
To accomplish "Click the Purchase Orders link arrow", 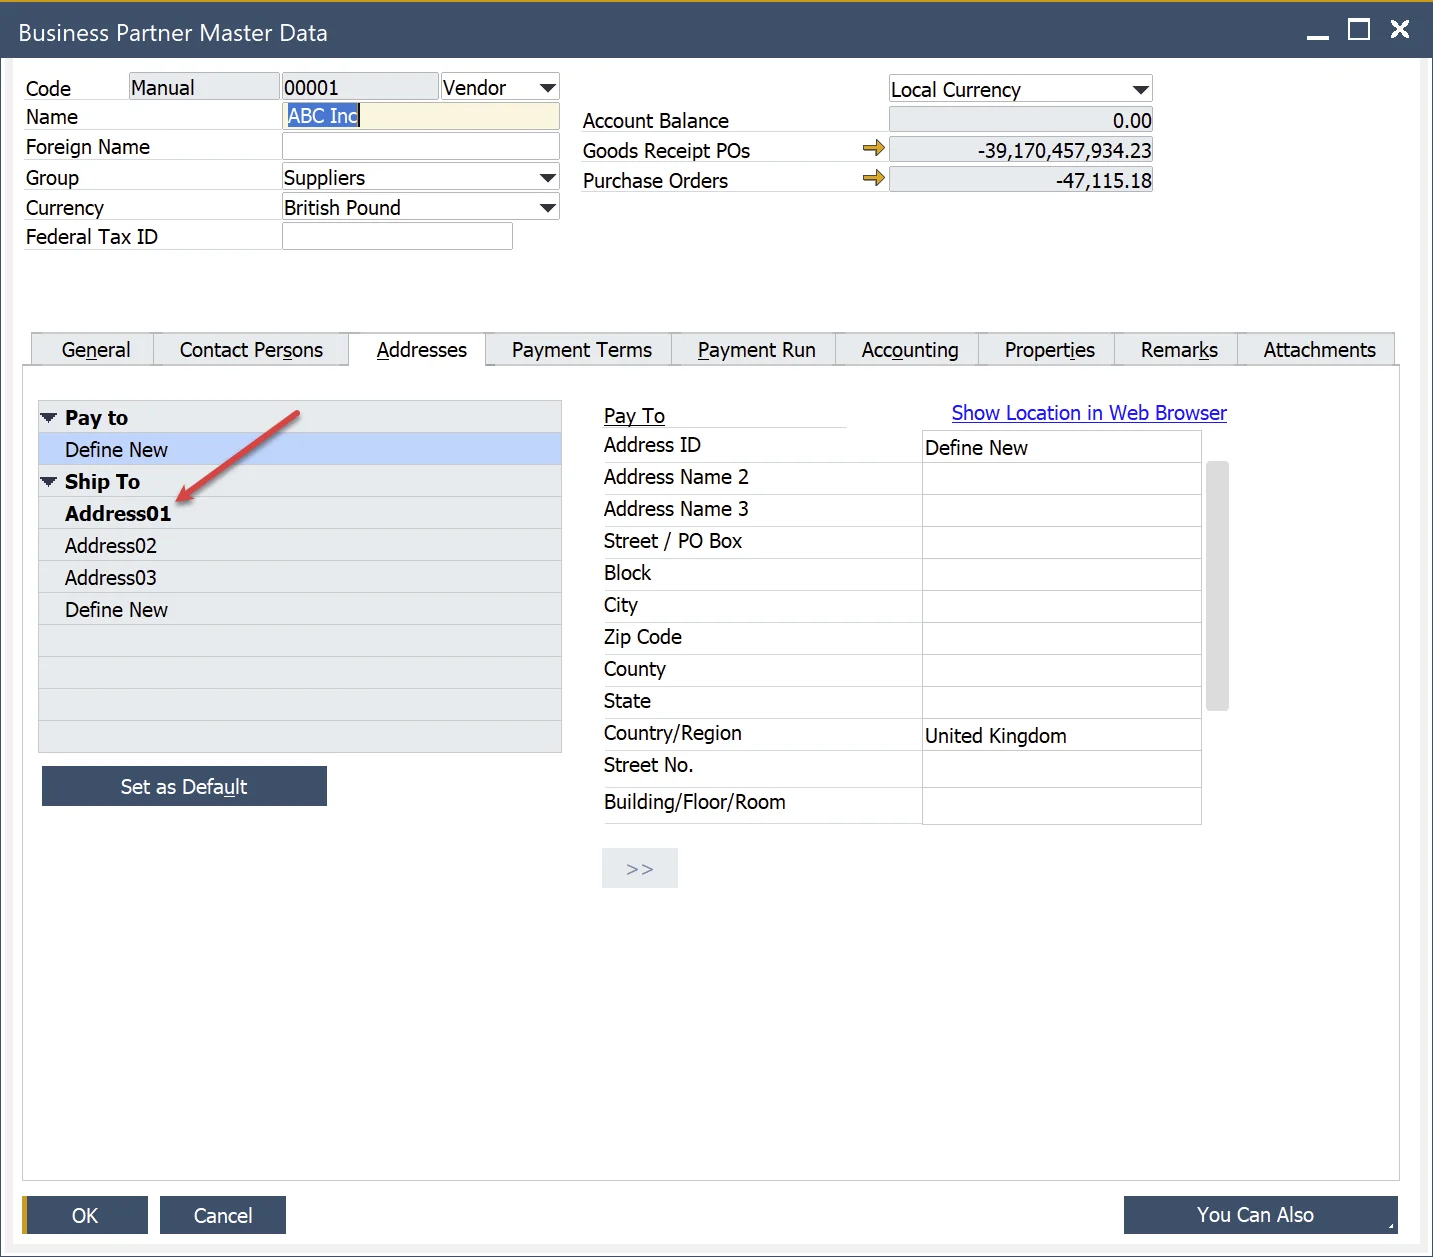I will pyautogui.click(x=873, y=179).
